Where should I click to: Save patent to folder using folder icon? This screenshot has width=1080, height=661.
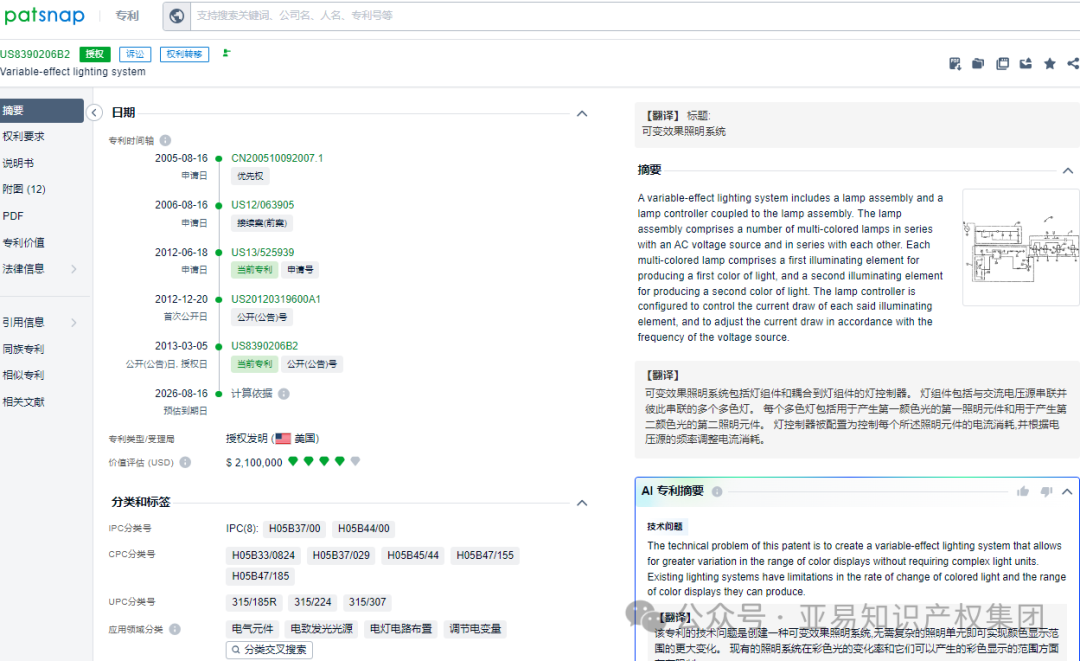click(978, 63)
